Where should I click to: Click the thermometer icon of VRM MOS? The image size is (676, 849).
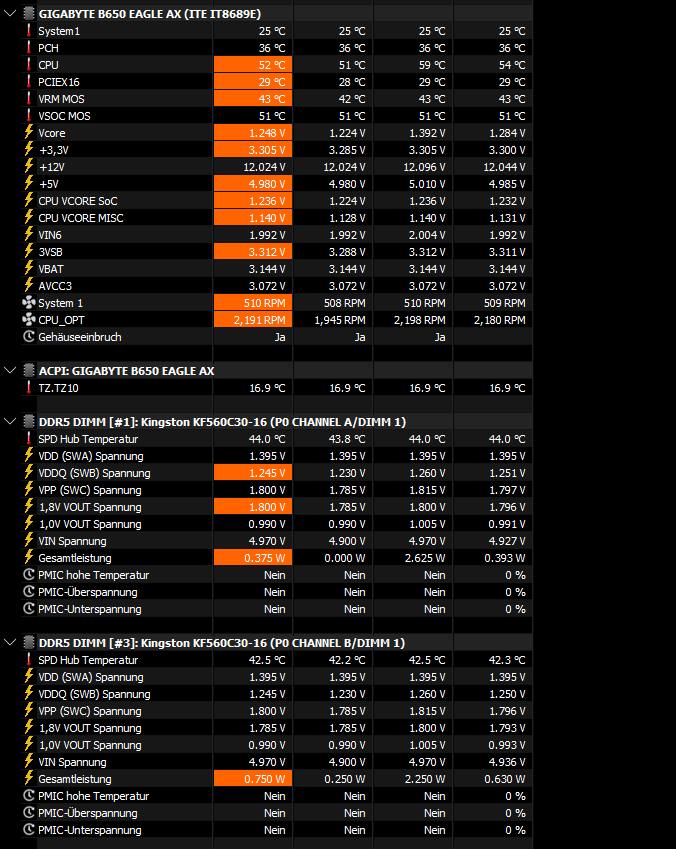click(x=29, y=99)
